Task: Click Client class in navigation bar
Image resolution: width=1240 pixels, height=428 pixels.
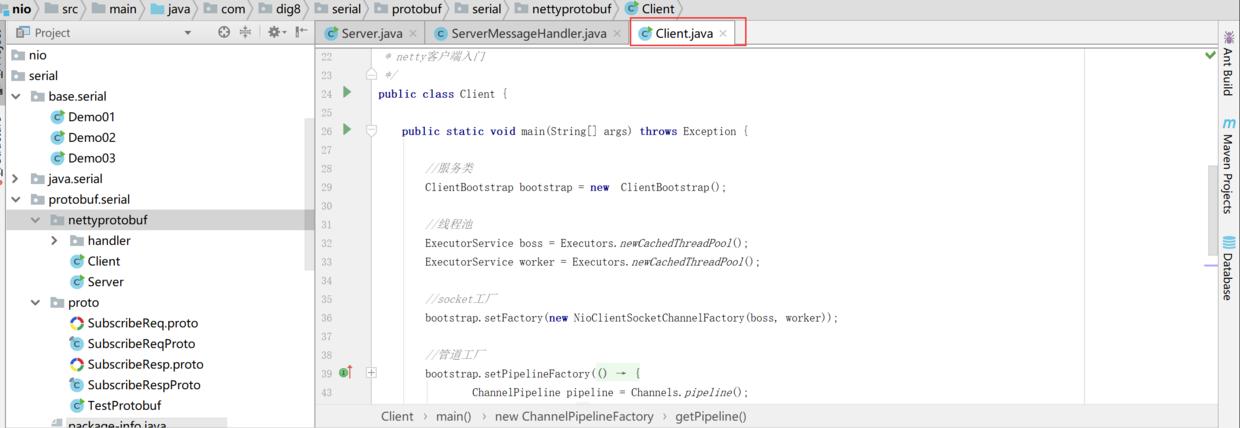Action: [658, 9]
